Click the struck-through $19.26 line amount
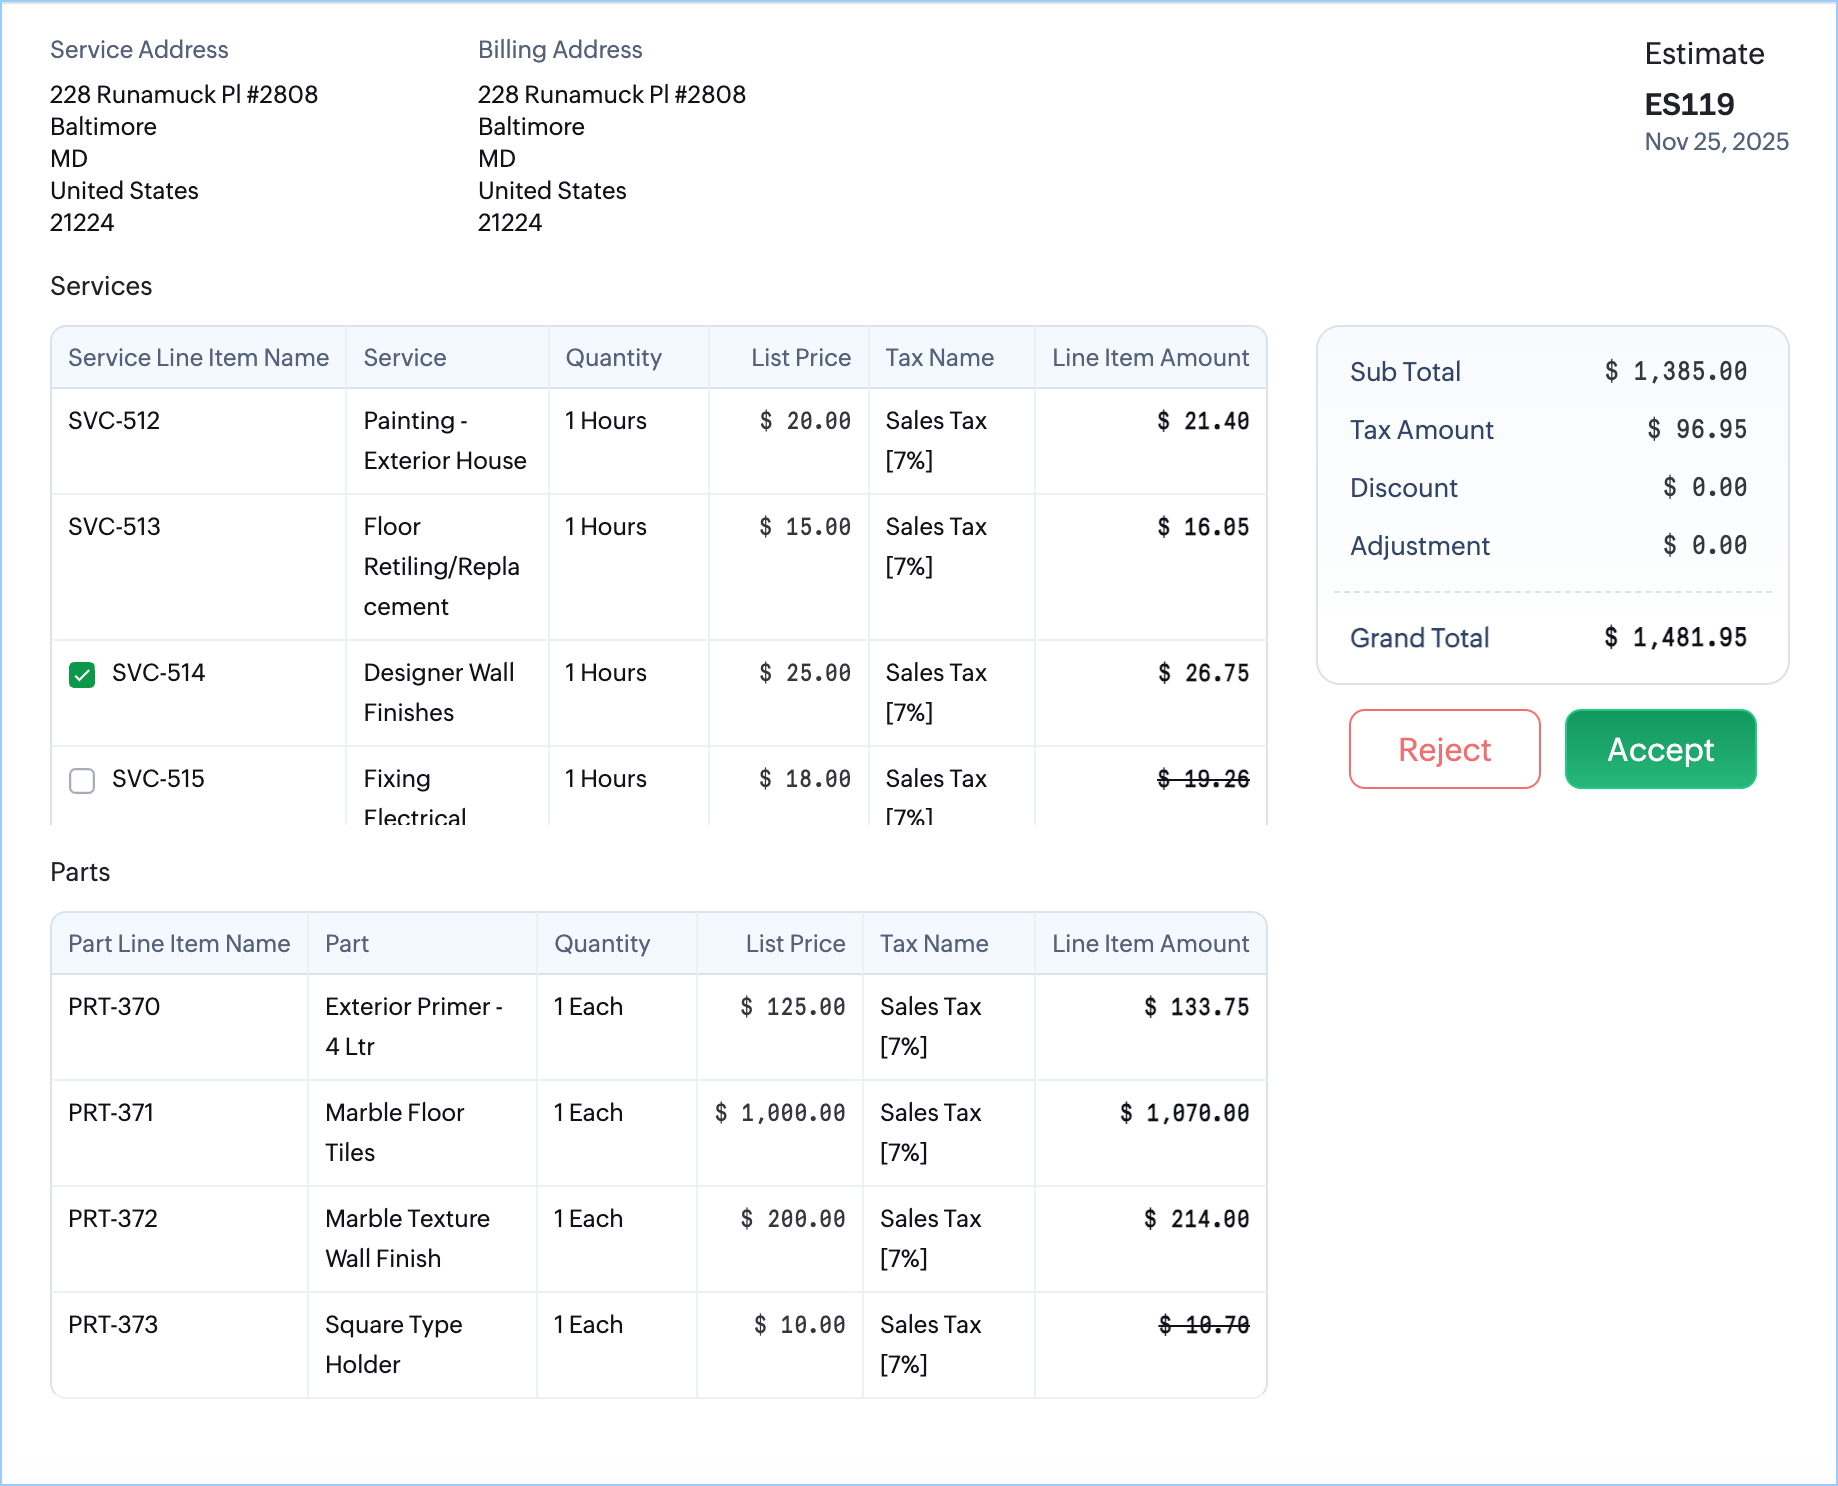Image resolution: width=1838 pixels, height=1486 pixels. (x=1203, y=779)
